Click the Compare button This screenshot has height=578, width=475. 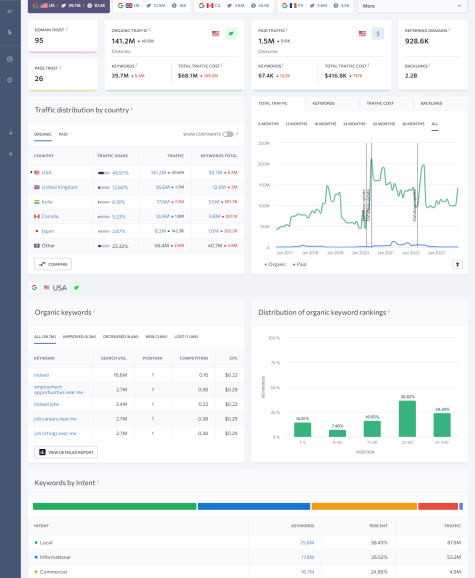[x=53, y=264]
